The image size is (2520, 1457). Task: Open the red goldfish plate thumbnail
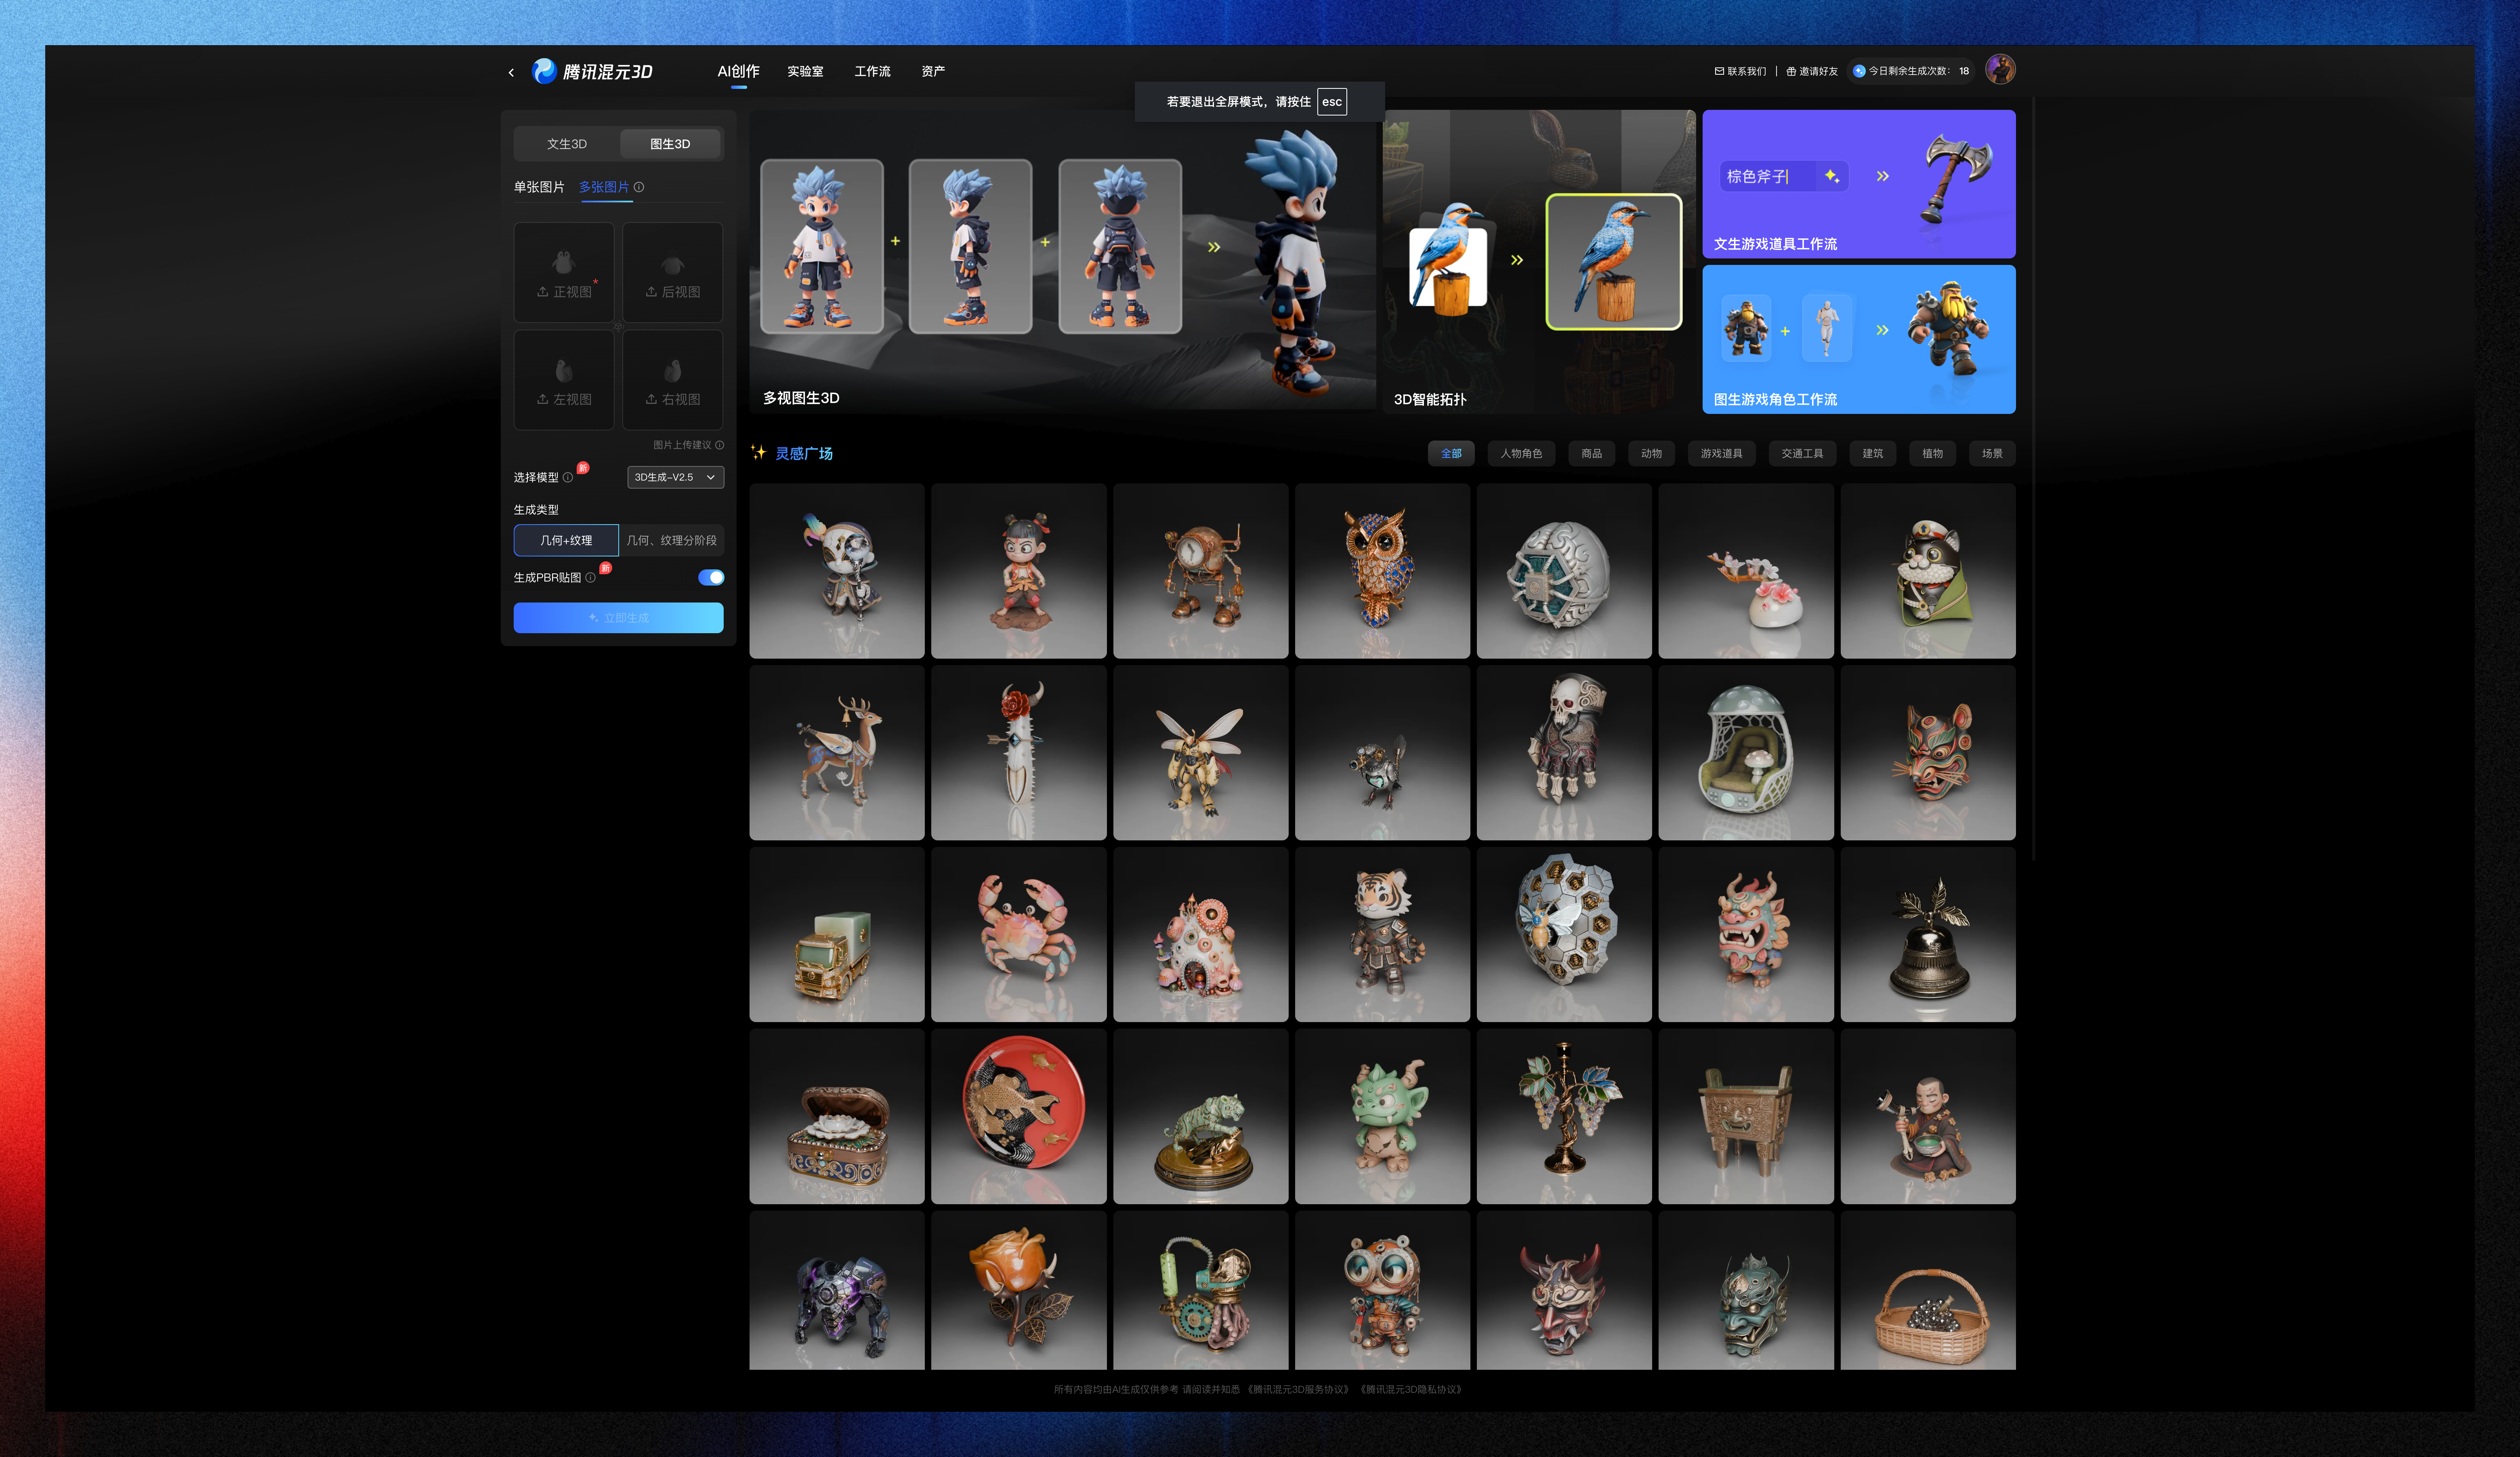[x=1018, y=1117]
